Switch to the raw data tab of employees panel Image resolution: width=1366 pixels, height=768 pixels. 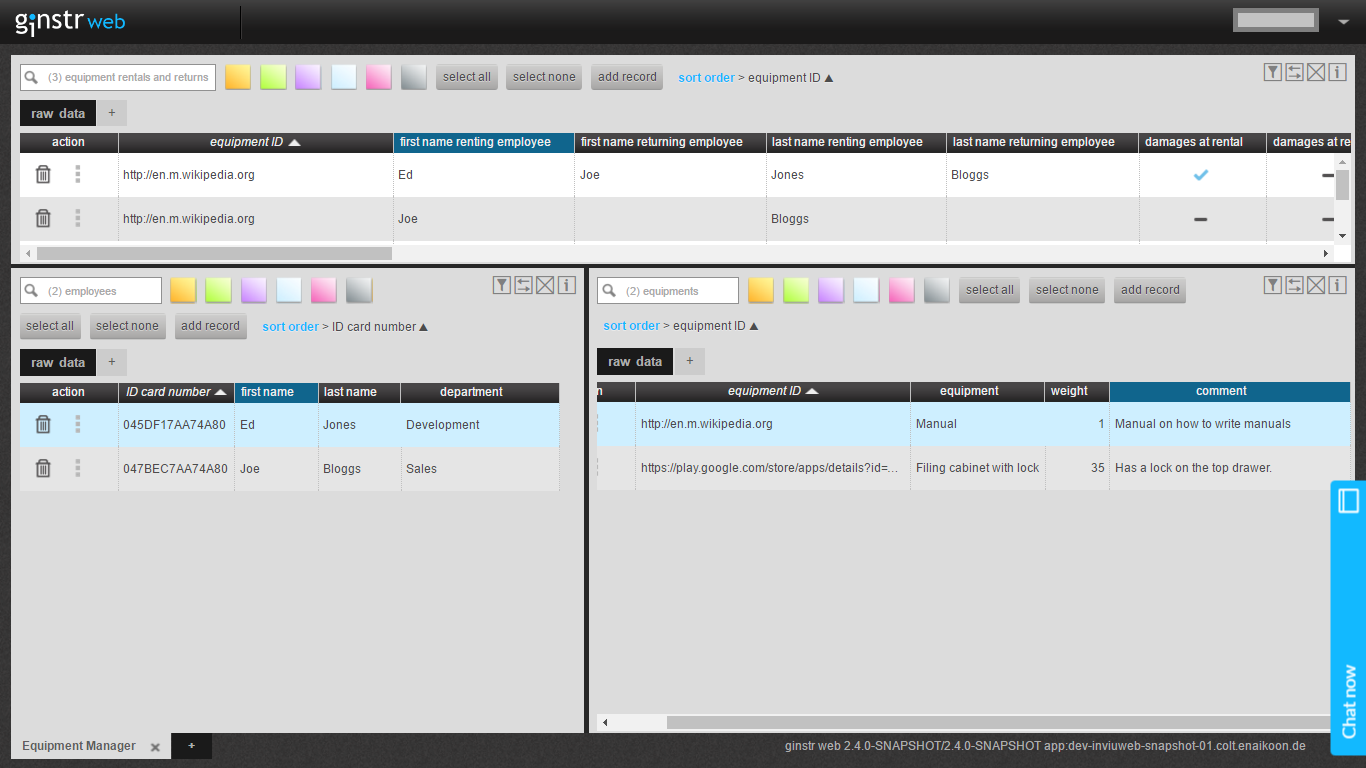point(57,362)
